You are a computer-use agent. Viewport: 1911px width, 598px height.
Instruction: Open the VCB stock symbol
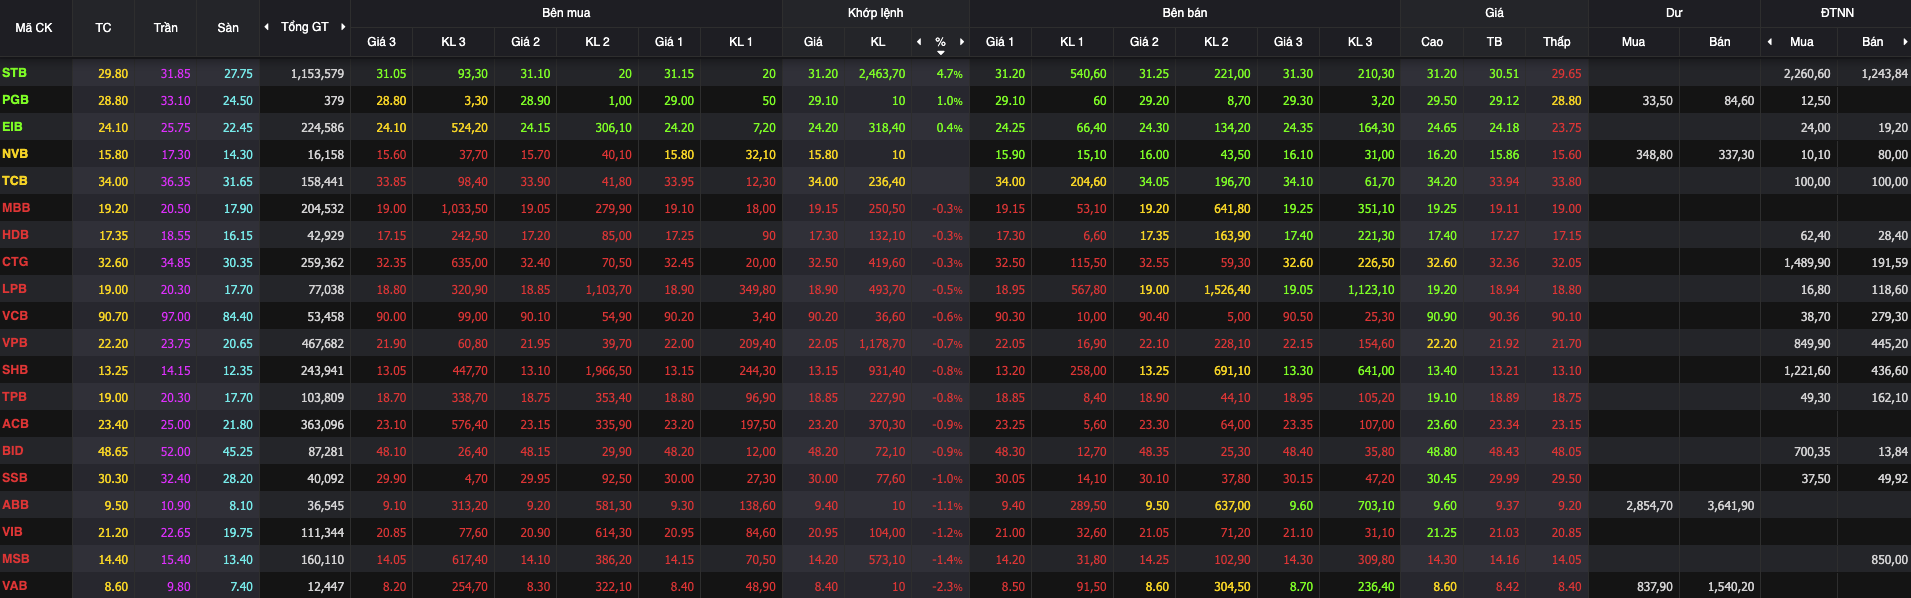point(15,316)
